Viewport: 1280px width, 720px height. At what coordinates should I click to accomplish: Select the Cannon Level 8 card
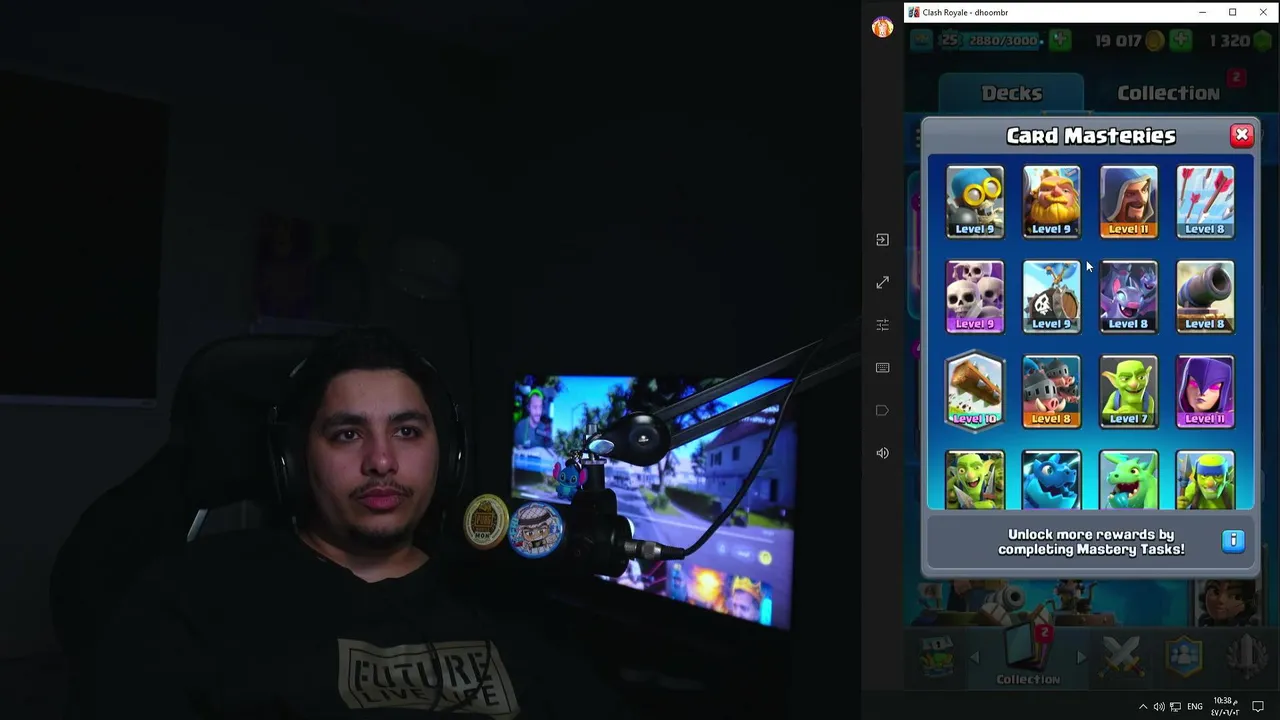tap(1205, 297)
